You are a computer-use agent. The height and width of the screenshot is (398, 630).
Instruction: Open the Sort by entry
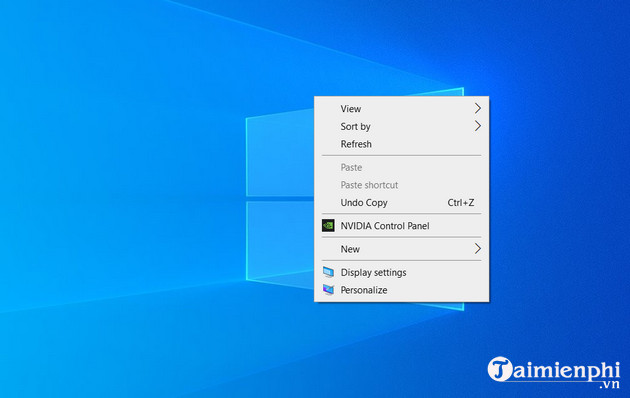tap(401, 126)
